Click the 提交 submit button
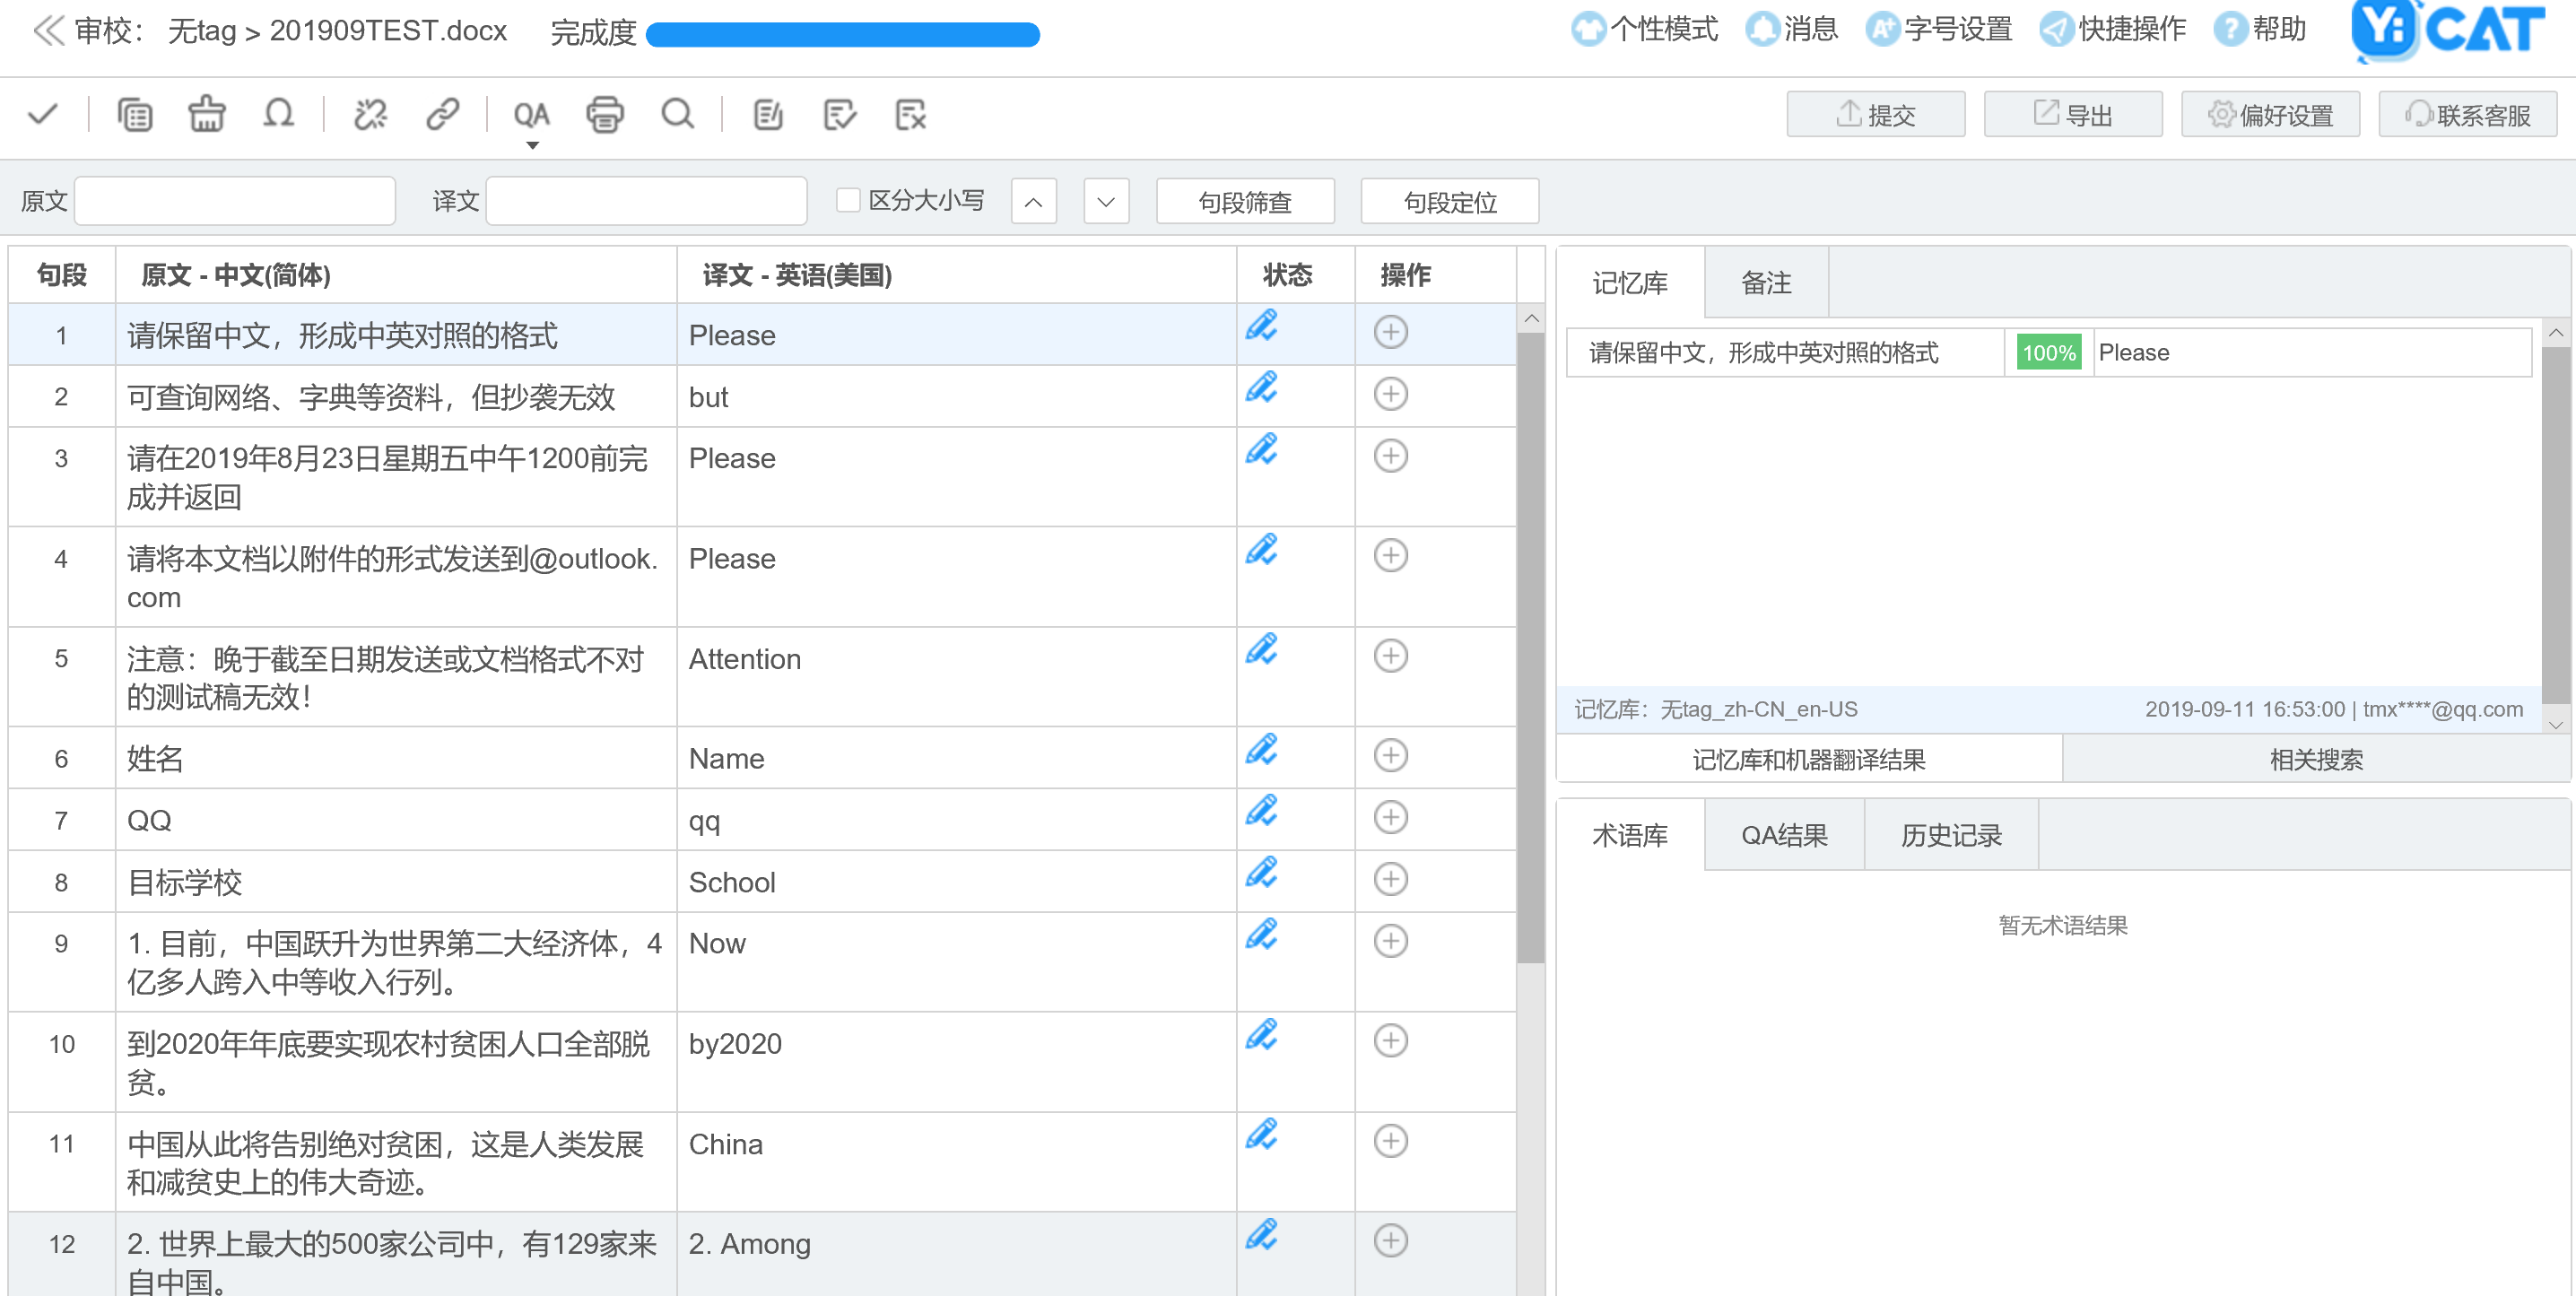Viewport: 2576px width, 1296px height. [1875, 114]
